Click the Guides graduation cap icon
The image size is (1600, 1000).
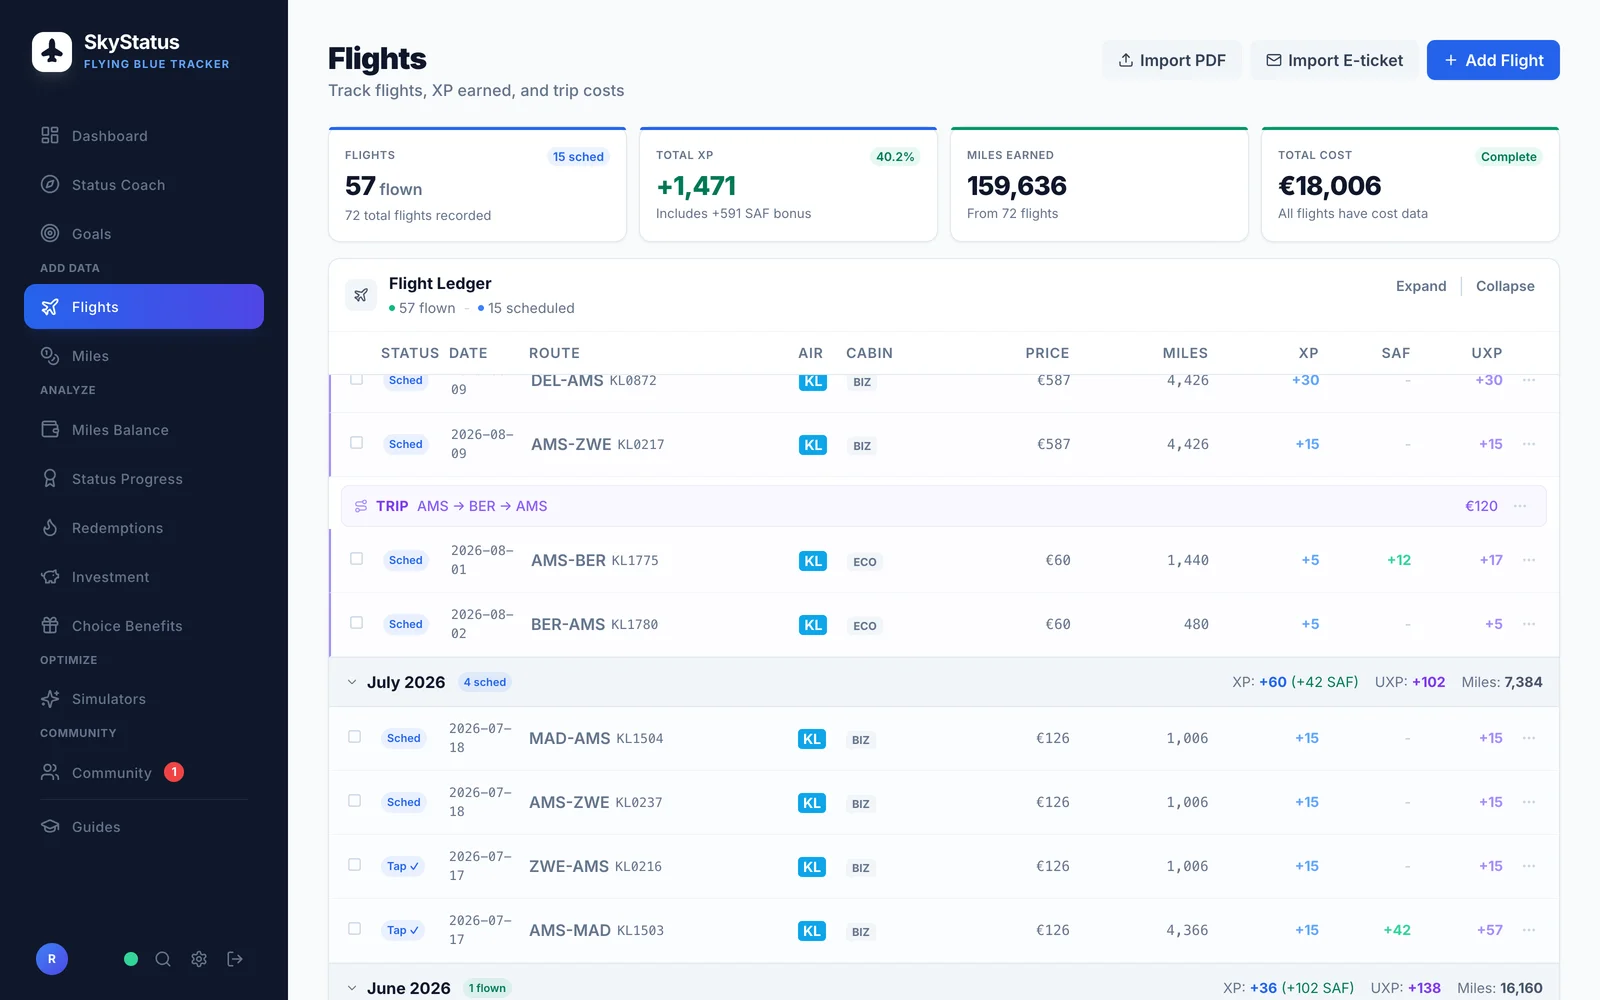coord(50,827)
